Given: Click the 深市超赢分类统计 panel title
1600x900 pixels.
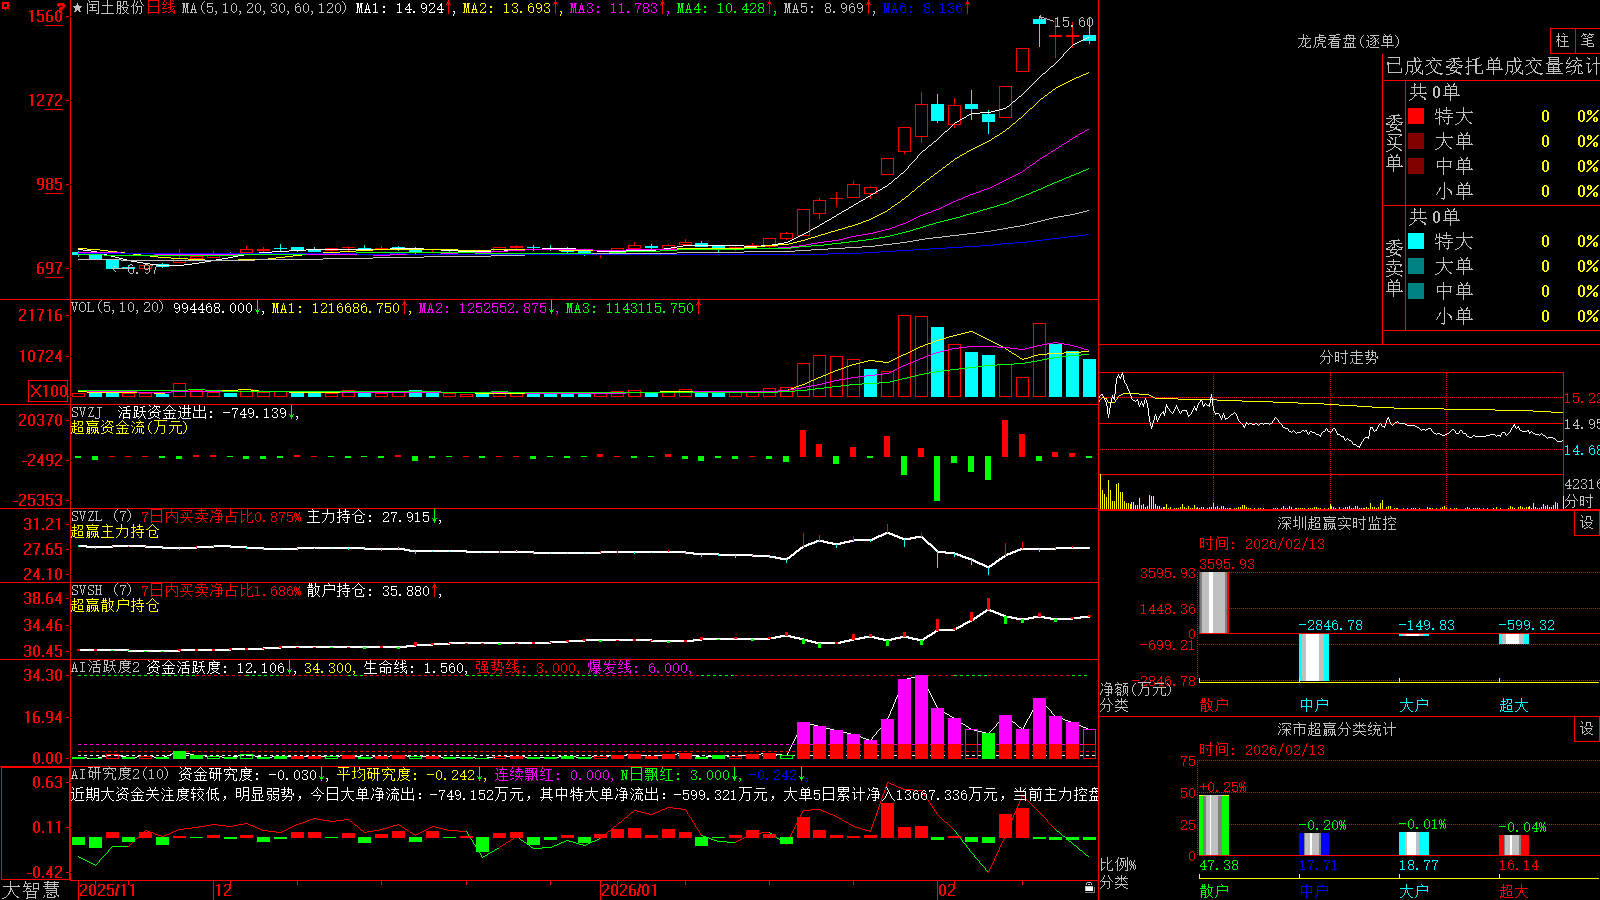Looking at the screenshot, I should (1336, 729).
